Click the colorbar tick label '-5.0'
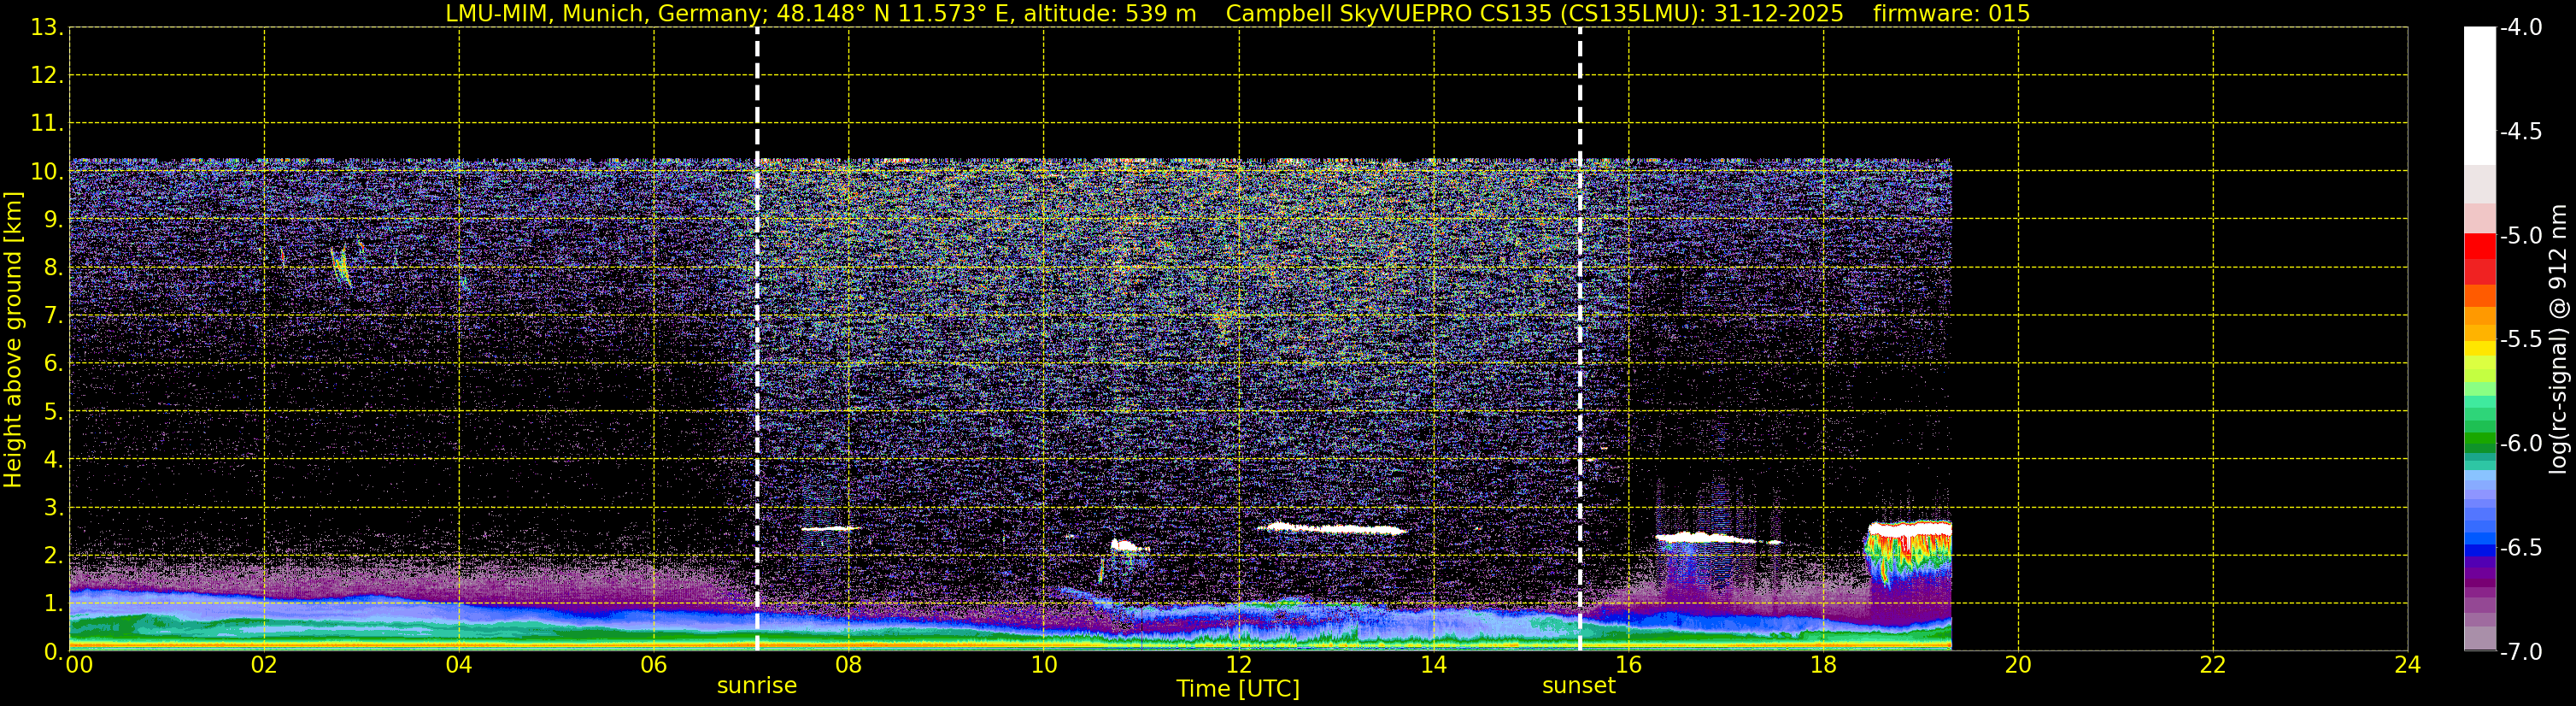 pyautogui.click(x=2521, y=235)
